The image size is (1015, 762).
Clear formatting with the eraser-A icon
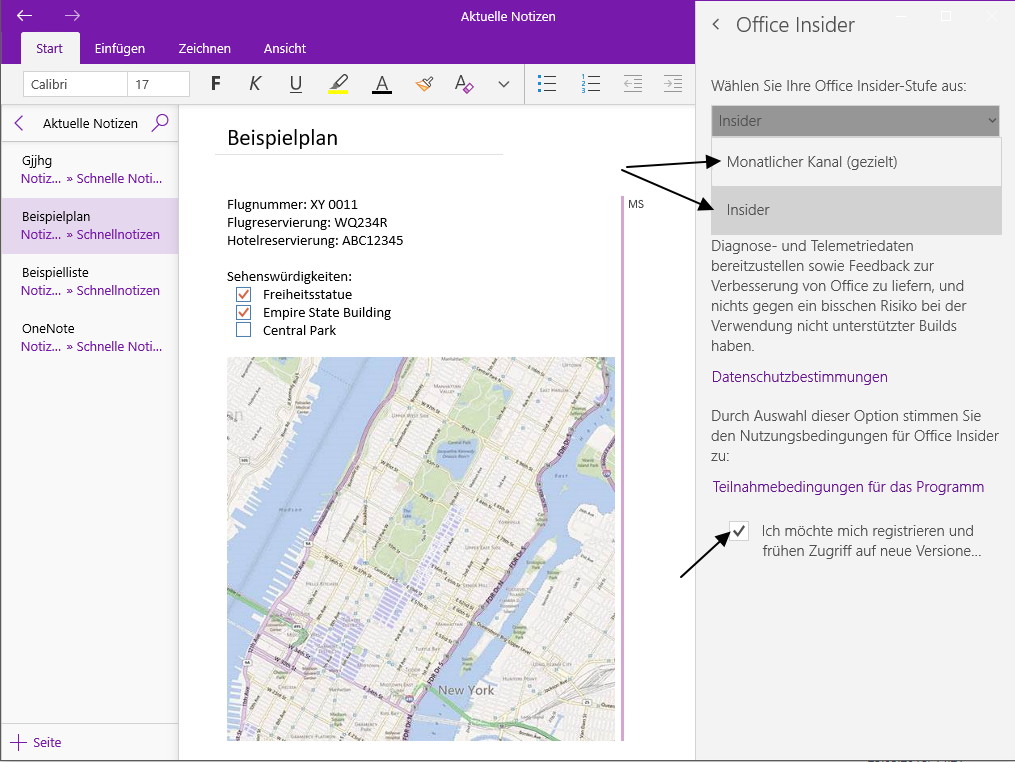click(x=464, y=84)
